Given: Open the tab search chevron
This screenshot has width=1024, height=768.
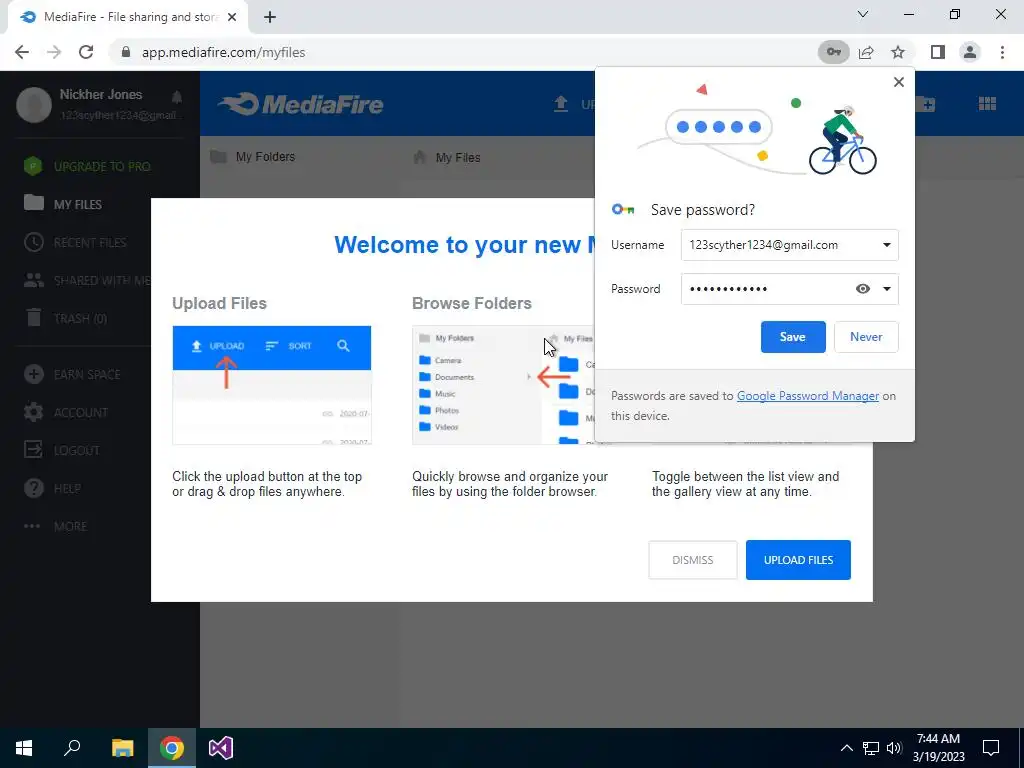Looking at the screenshot, I should pyautogui.click(x=863, y=14).
